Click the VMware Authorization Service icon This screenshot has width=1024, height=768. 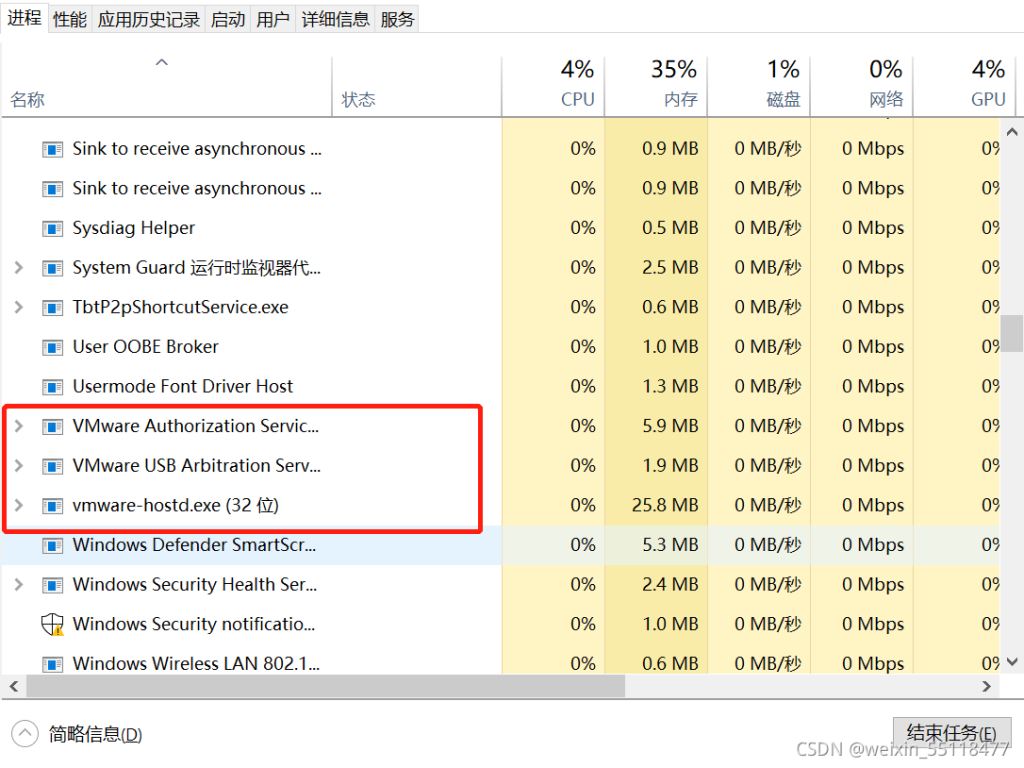[x=52, y=426]
